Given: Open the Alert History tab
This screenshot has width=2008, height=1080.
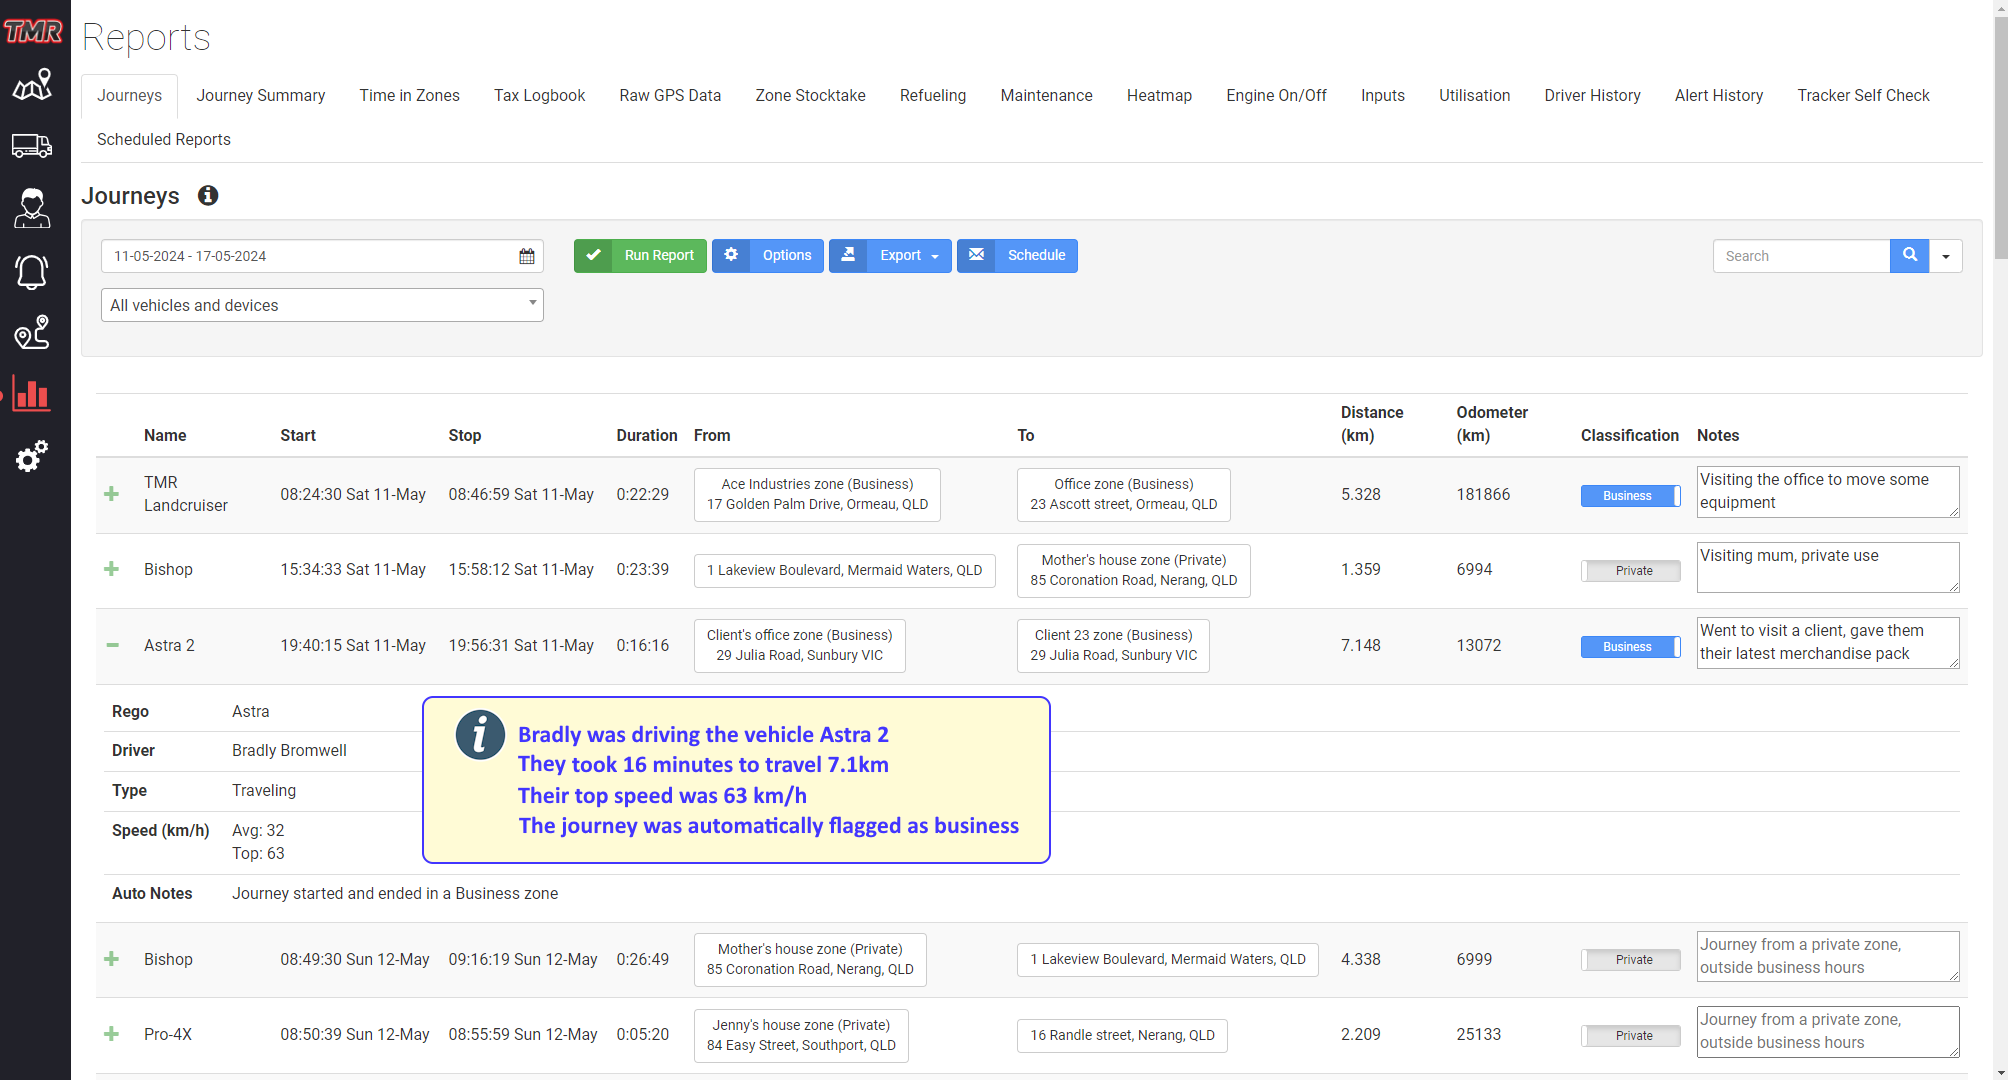Looking at the screenshot, I should [x=1719, y=96].
